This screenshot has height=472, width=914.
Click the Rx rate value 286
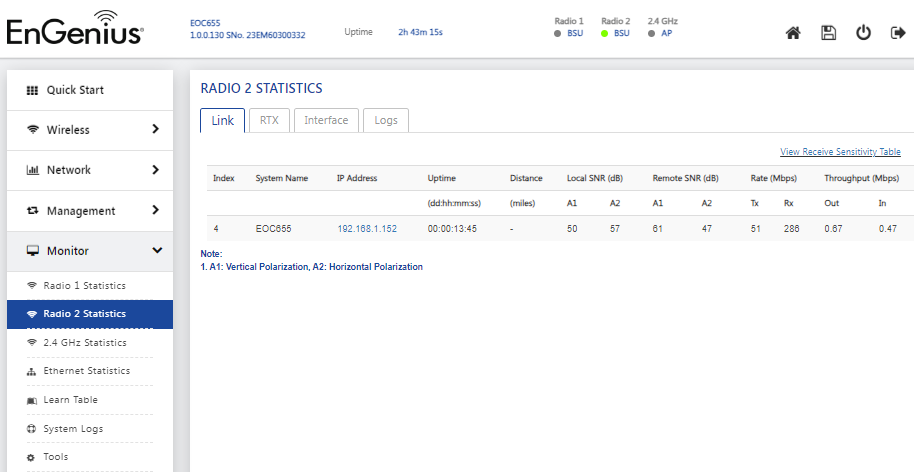(x=792, y=229)
